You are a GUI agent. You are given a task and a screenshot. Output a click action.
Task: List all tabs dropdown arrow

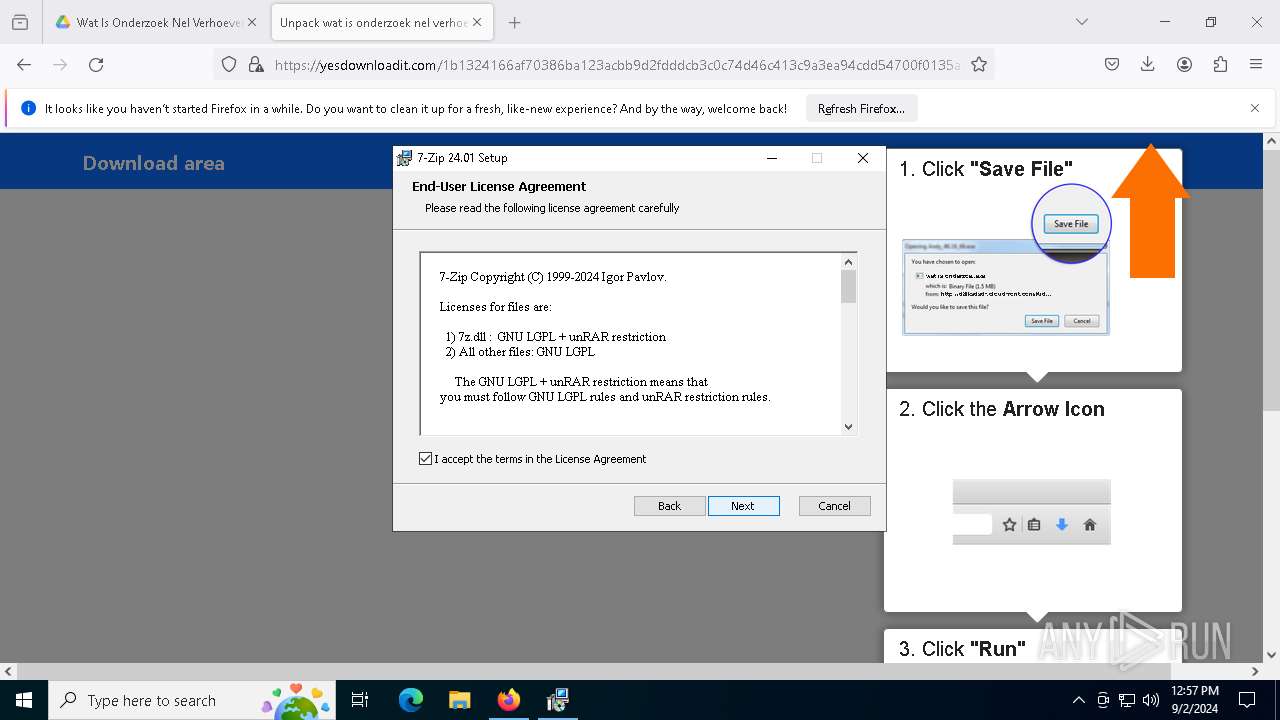pos(1081,22)
